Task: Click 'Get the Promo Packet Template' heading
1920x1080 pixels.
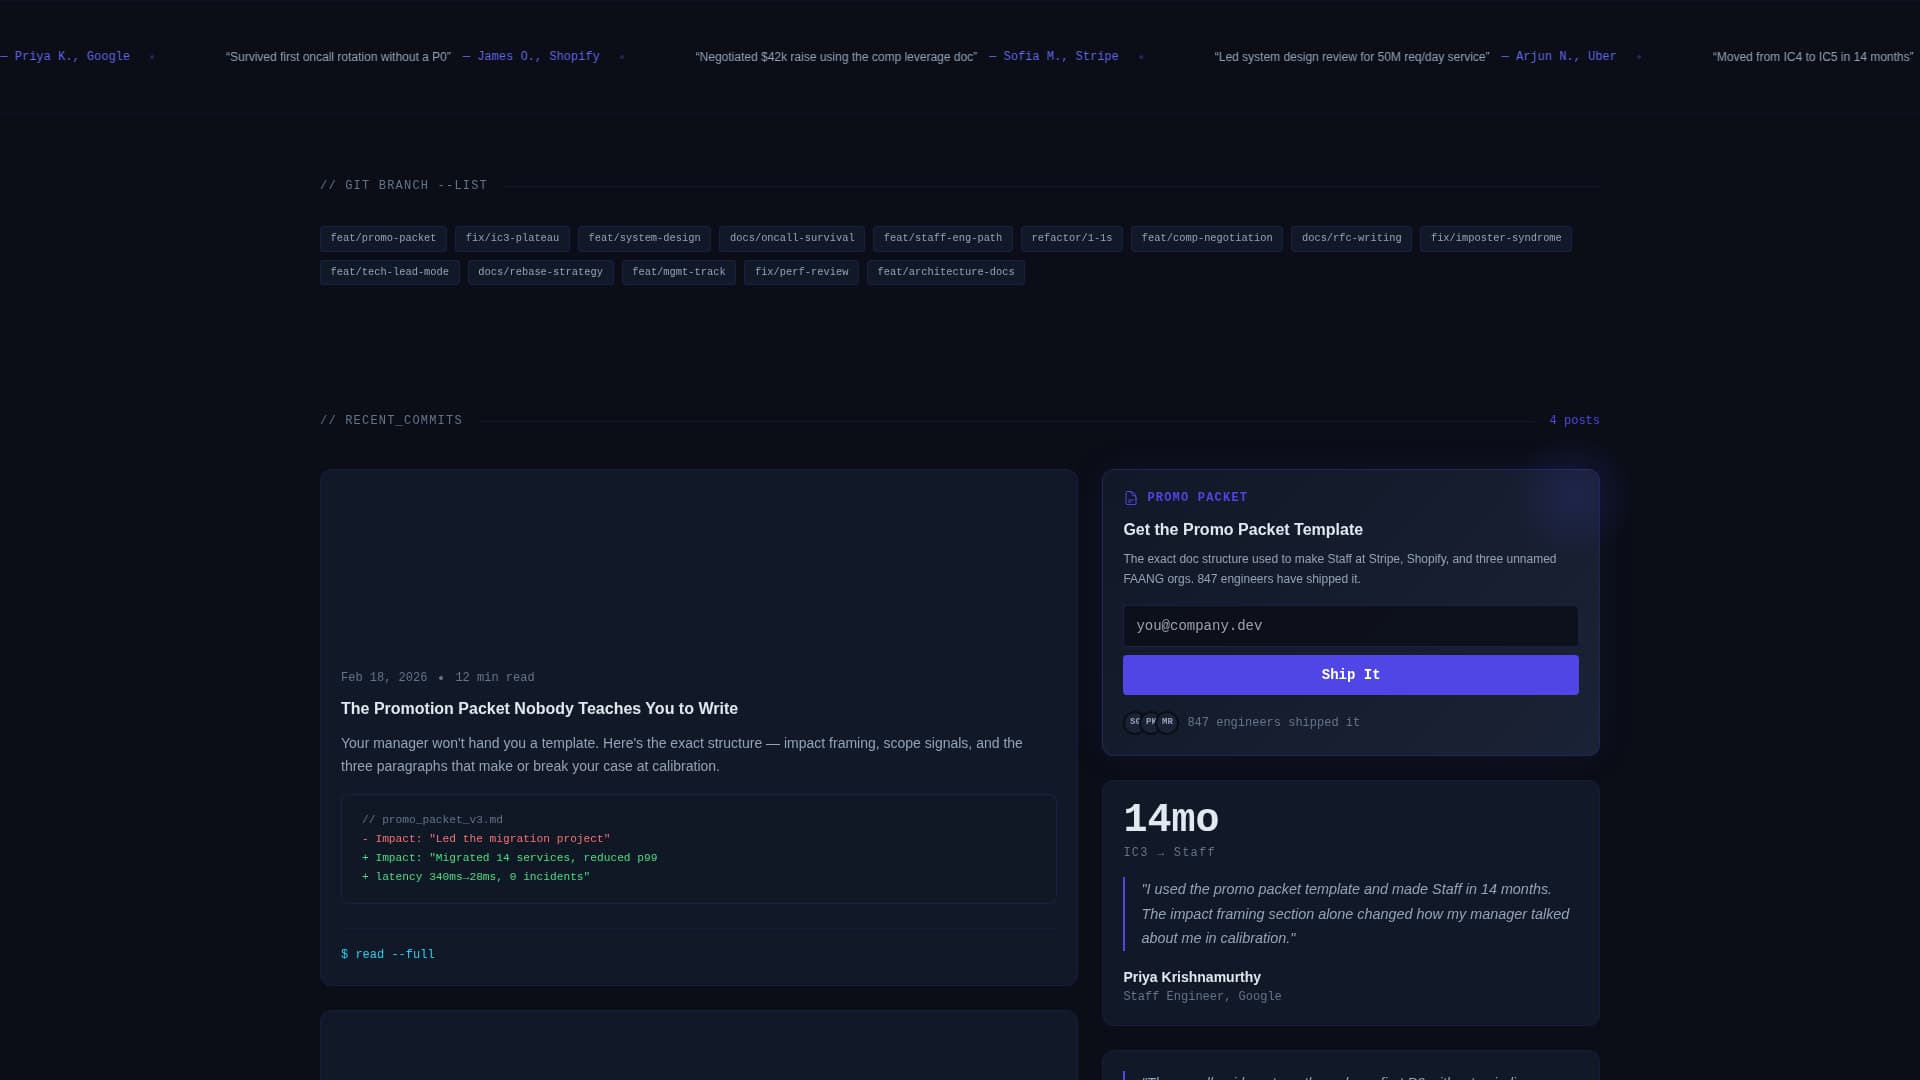Action: [1243, 530]
